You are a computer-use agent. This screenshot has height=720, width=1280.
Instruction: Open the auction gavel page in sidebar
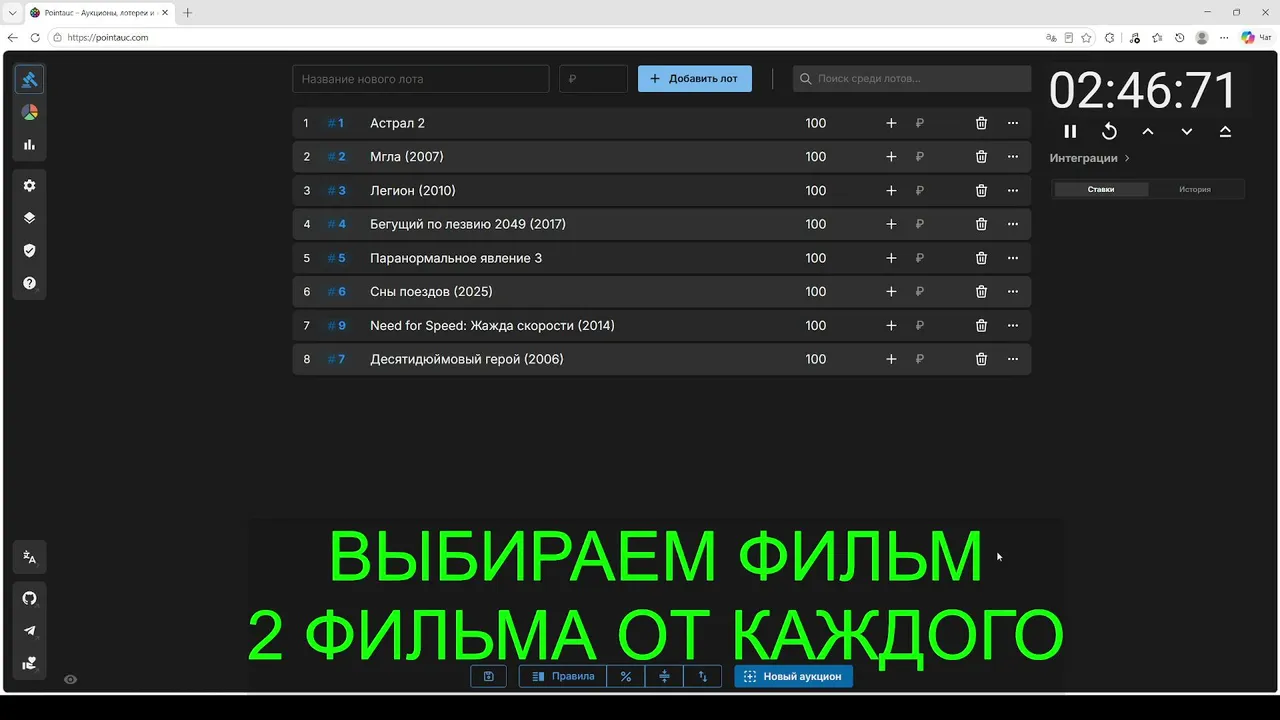[x=29, y=80]
